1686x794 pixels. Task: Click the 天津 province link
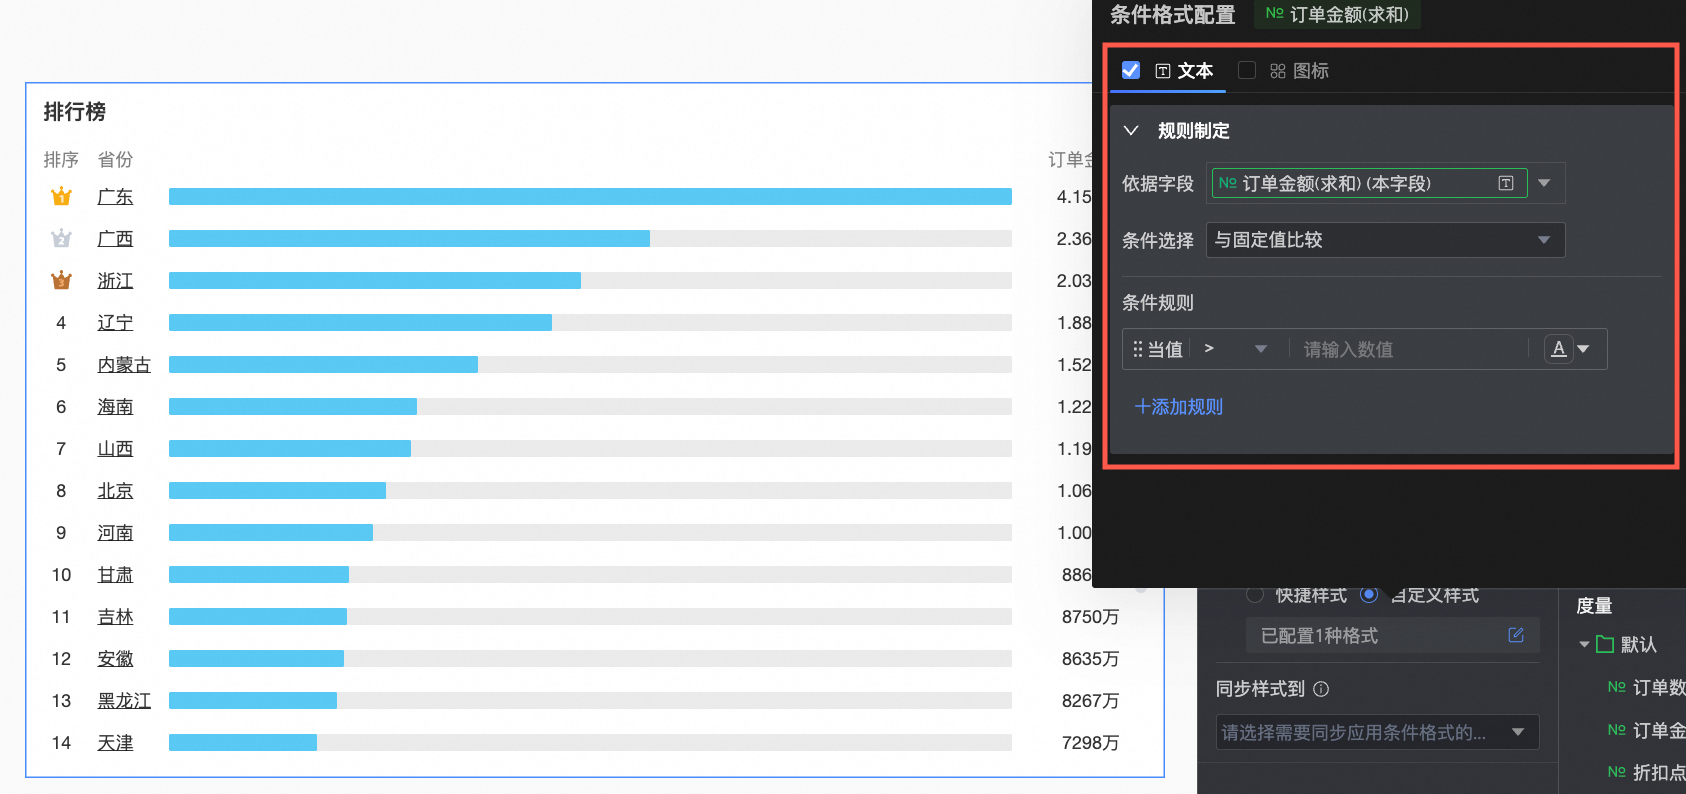coord(115,743)
